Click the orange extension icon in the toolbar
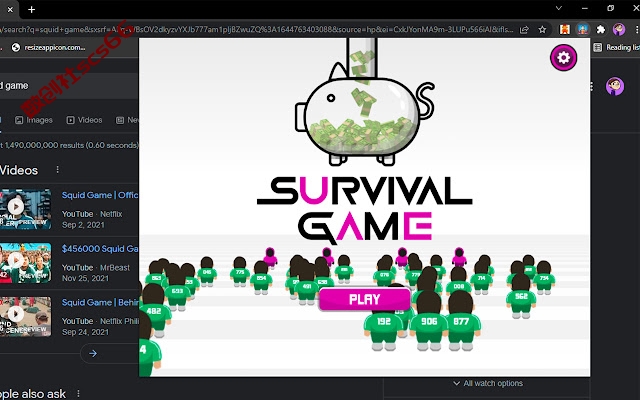The image size is (640, 400). click(564, 29)
